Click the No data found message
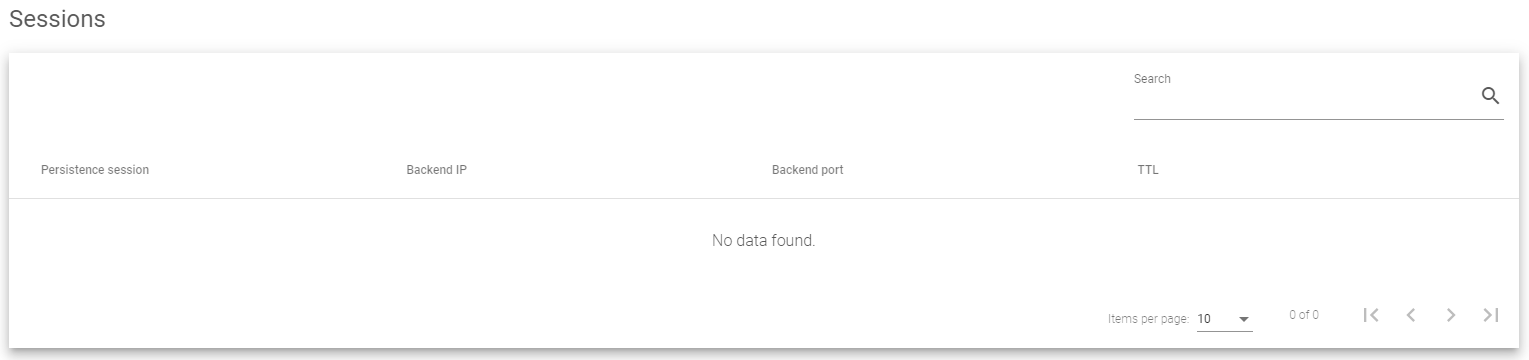Viewport: 1529px width, 360px height. pos(764,241)
